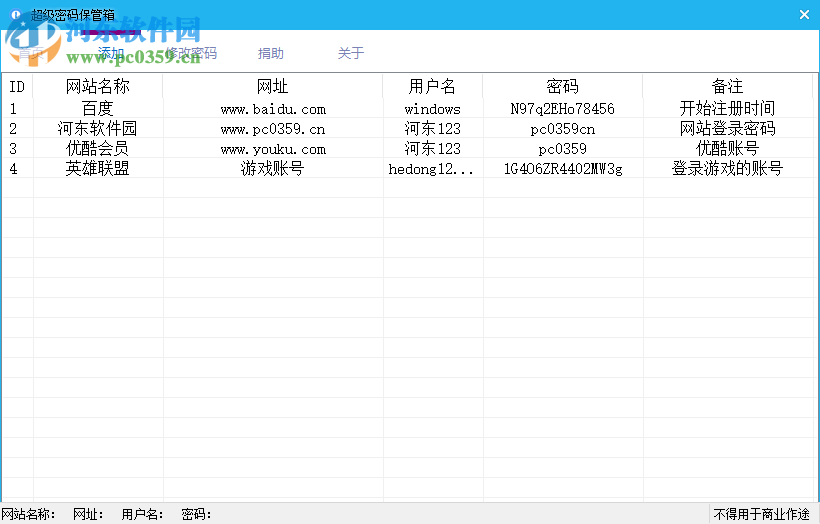
Task: Select the 英雄联盟 name cell
Action: coord(98,168)
